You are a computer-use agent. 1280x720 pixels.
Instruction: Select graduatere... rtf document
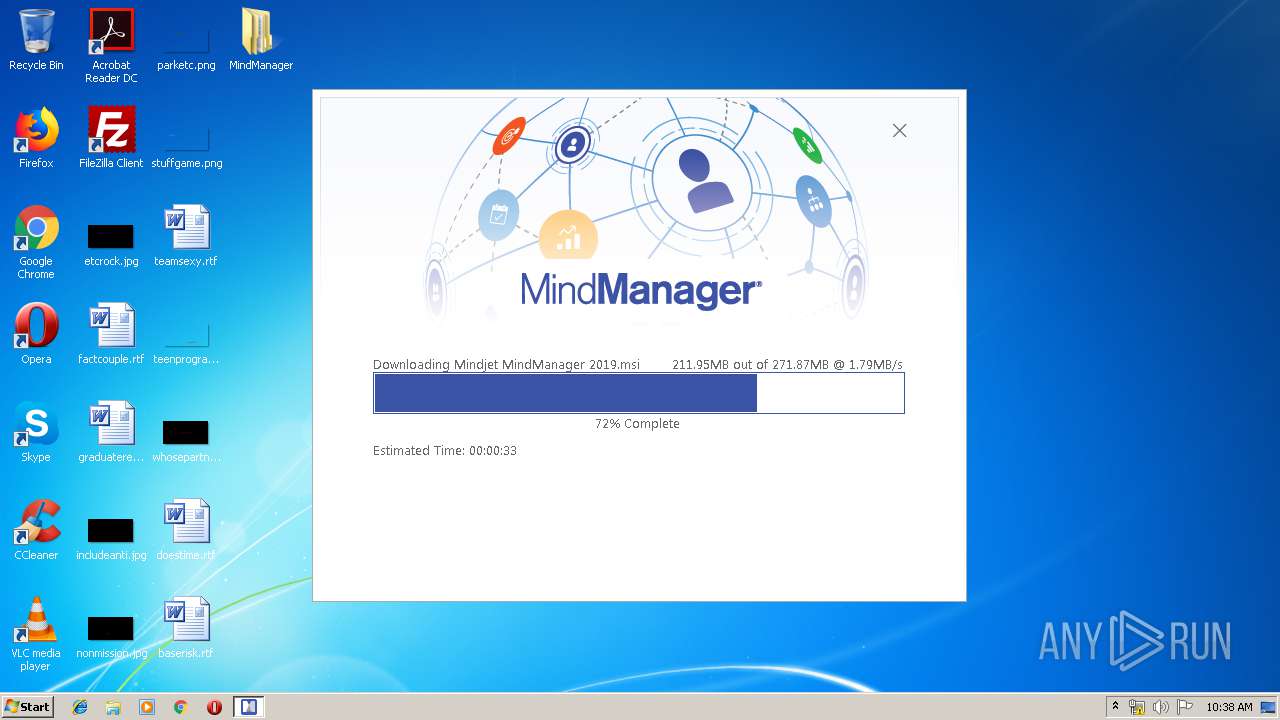point(111,432)
